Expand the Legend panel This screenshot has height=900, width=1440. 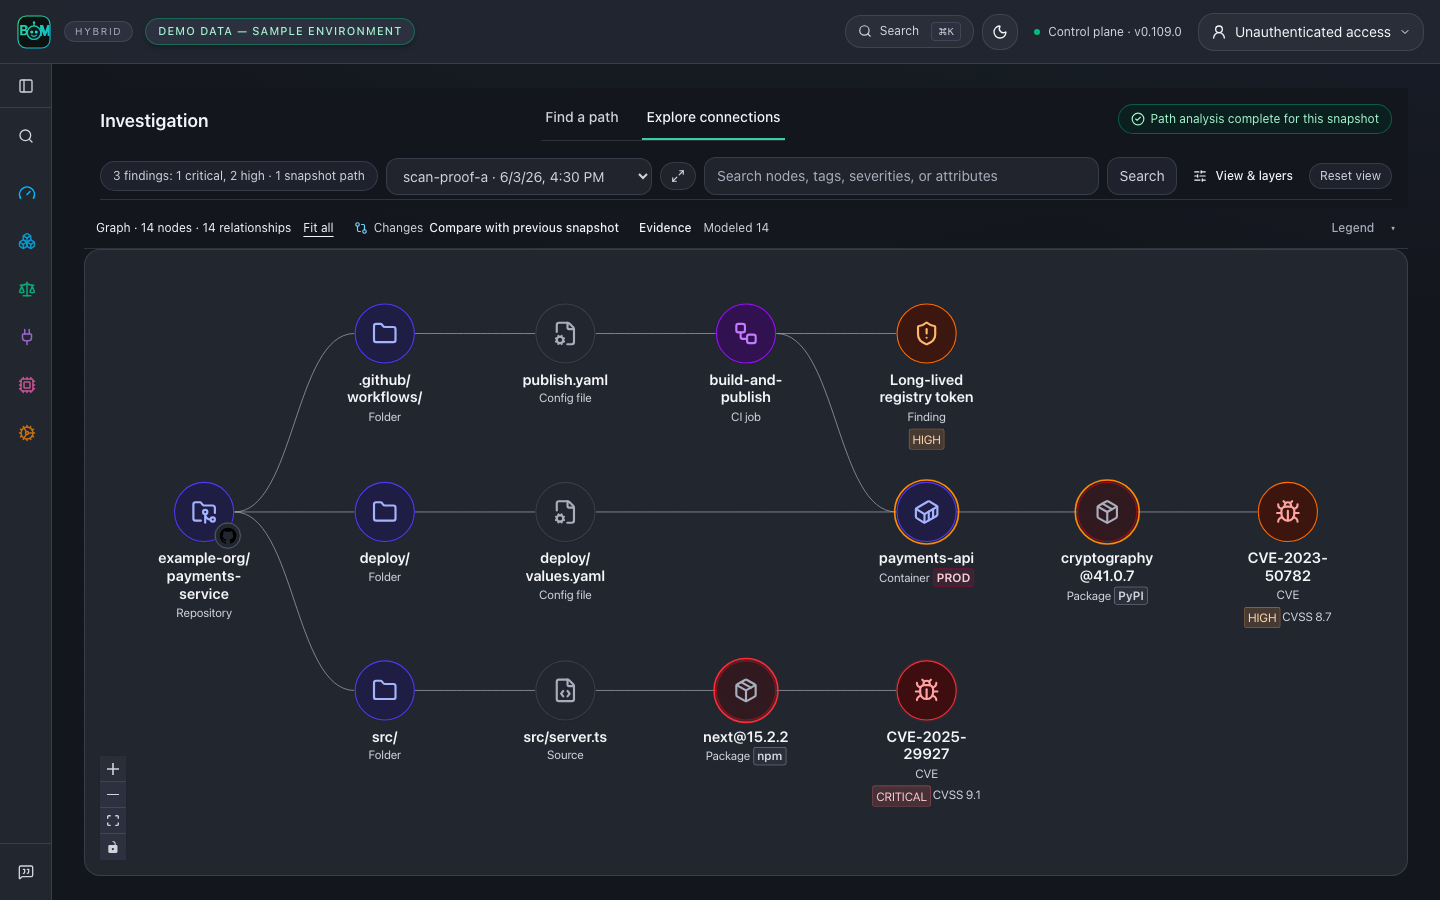tap(1363, 228)
